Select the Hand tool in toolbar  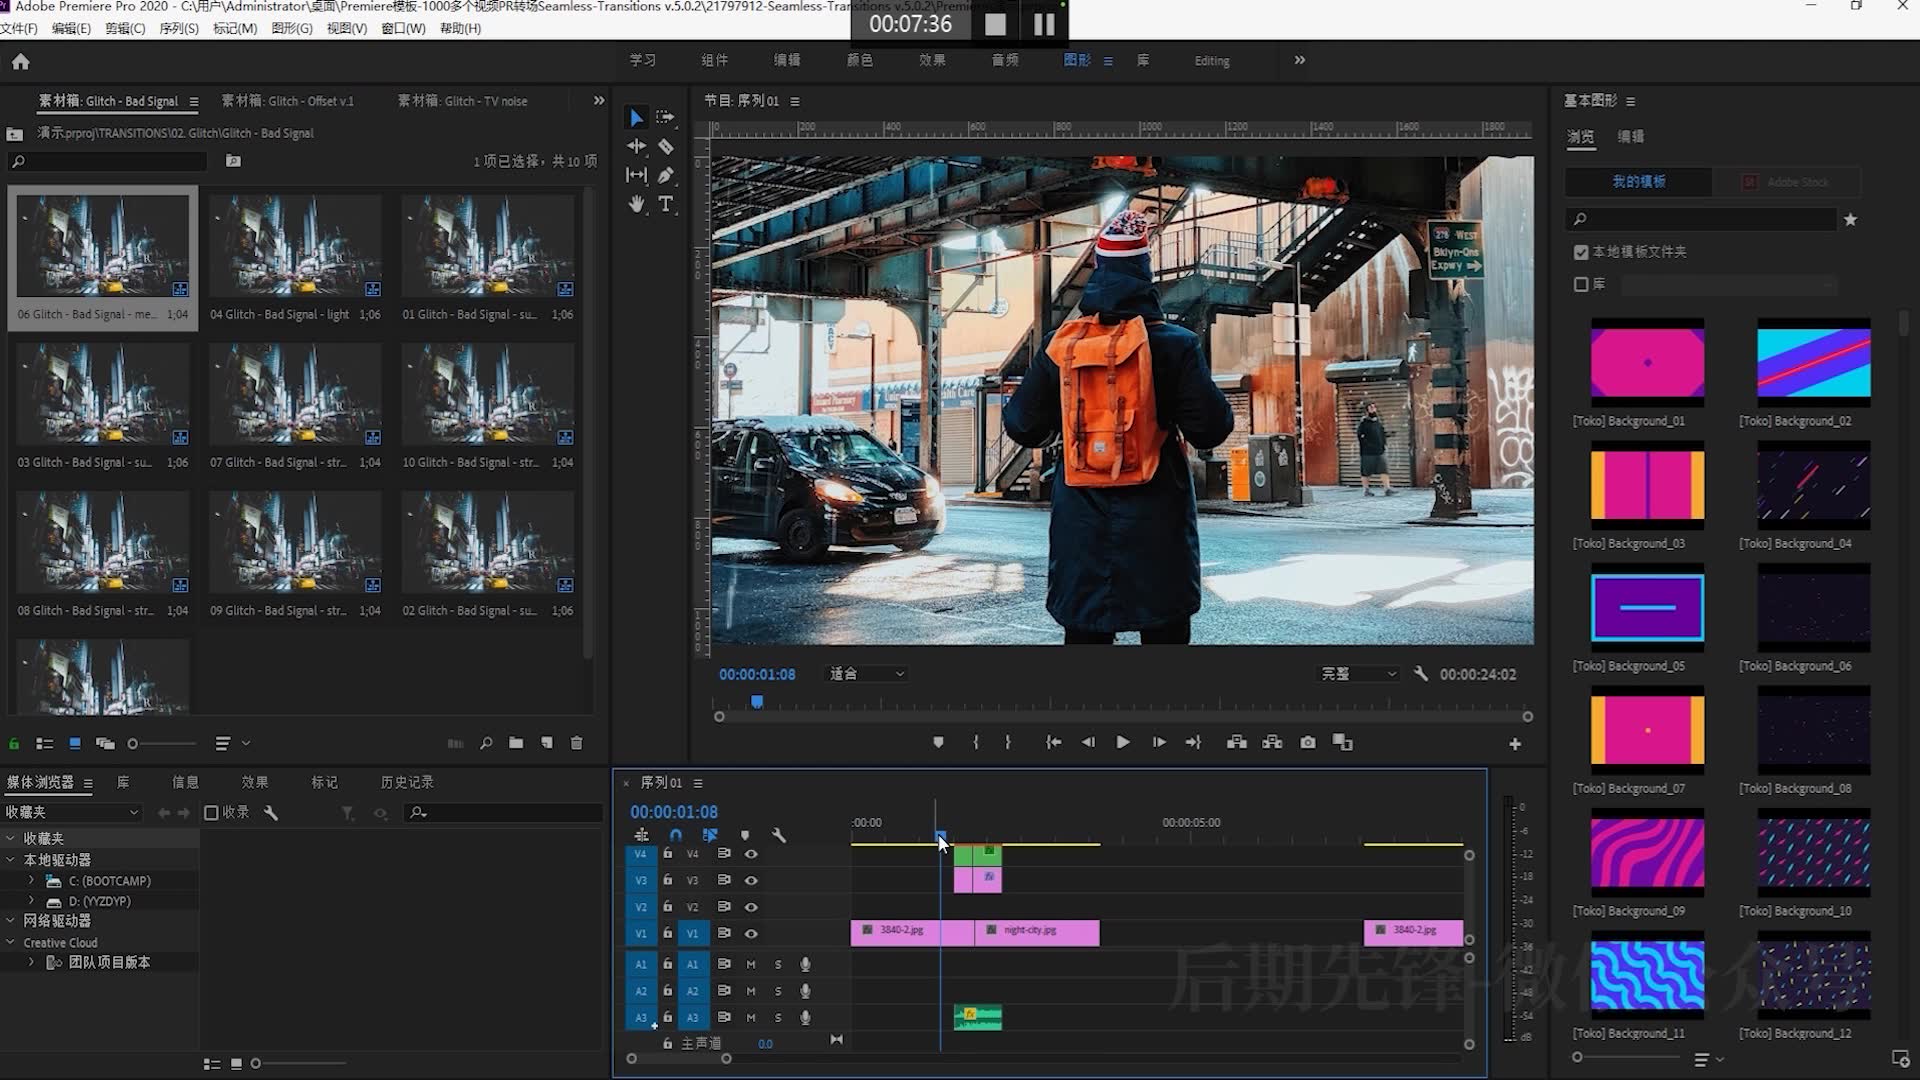click(x=637, y=203)
